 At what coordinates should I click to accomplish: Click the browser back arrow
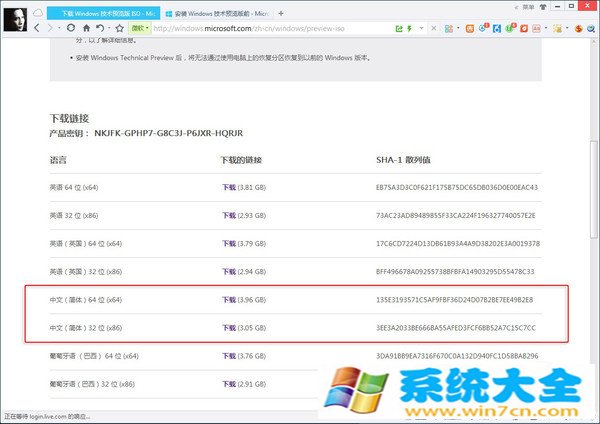pyautogui.click(x=37, y=28)
